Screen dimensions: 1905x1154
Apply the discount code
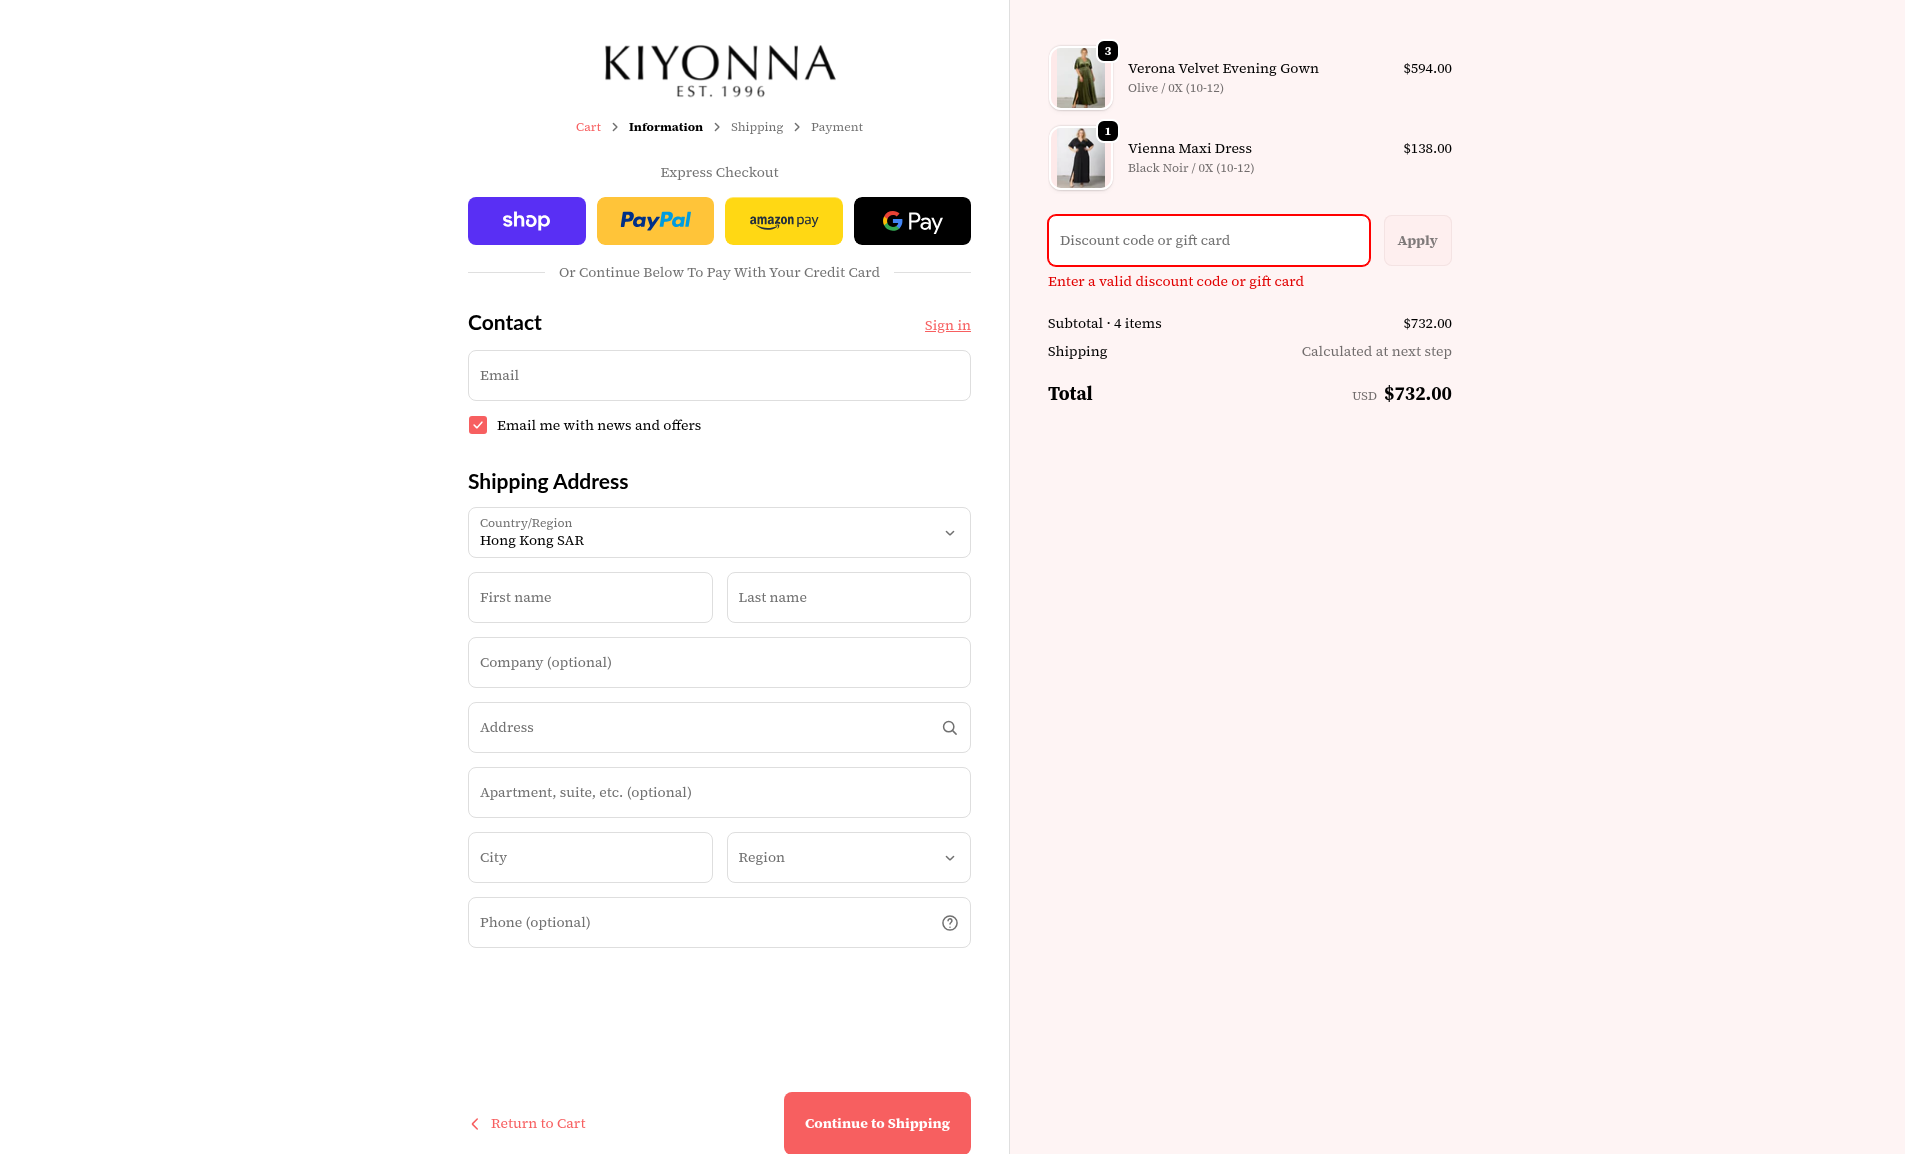pyautogui.click(x=1417, y=241)
